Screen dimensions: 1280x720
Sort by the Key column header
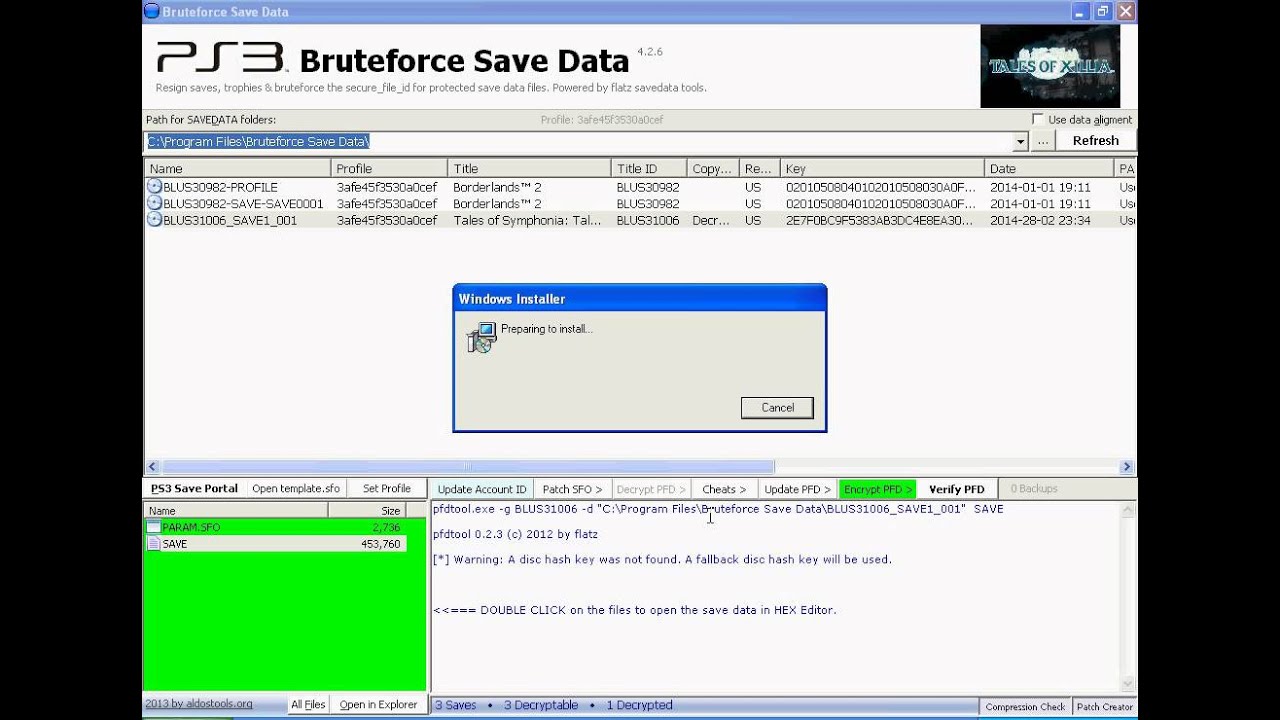(x=883, y=169)
